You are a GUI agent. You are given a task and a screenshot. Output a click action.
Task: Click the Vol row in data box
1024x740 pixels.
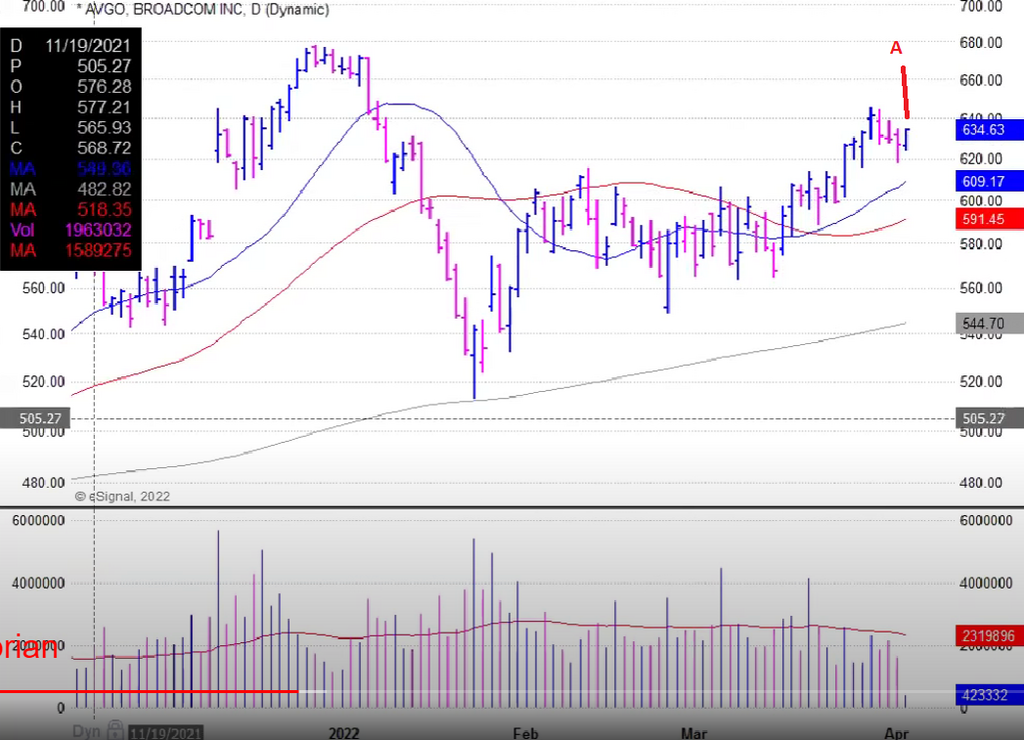pos(71,230)
